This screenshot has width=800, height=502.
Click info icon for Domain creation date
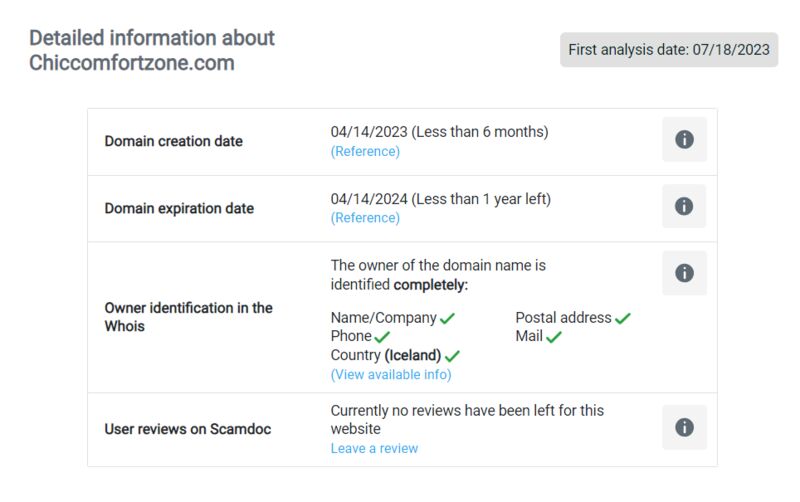coord(684,139)
